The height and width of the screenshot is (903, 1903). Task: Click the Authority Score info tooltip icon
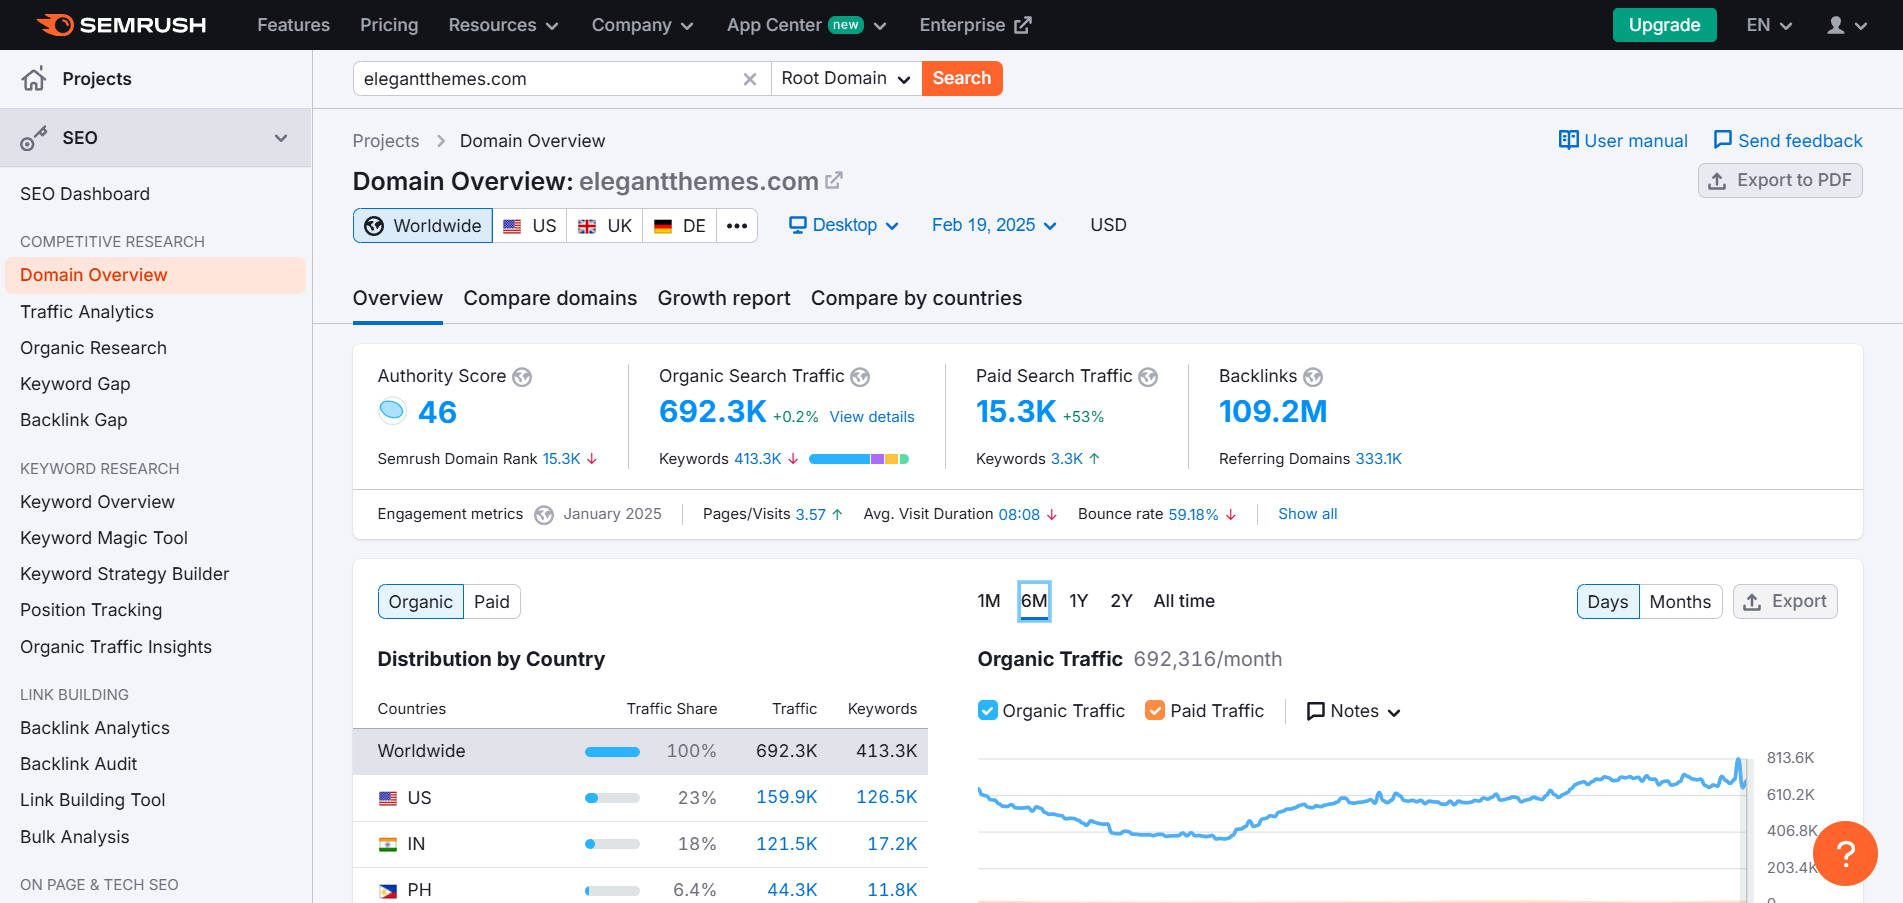pyautogui.click(x=521, y=377)
